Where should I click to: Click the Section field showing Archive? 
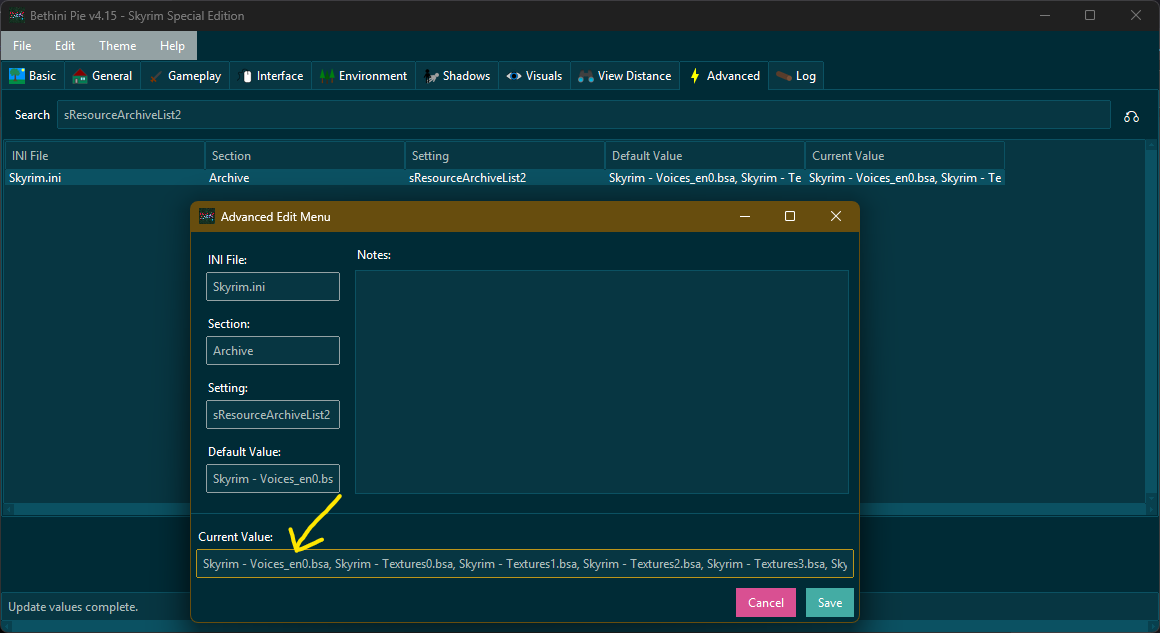click(273, 351)
